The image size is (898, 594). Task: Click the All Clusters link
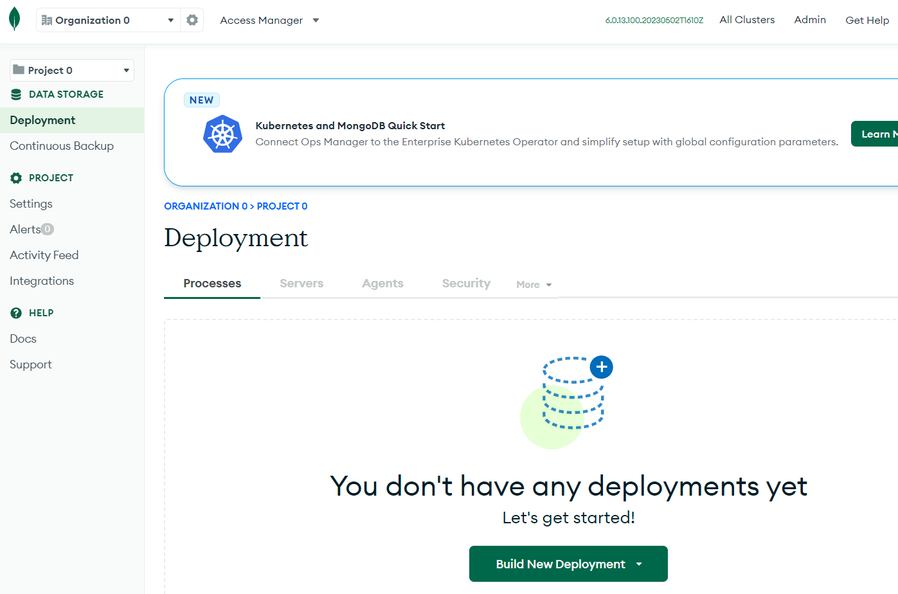[x=747, y=20]
